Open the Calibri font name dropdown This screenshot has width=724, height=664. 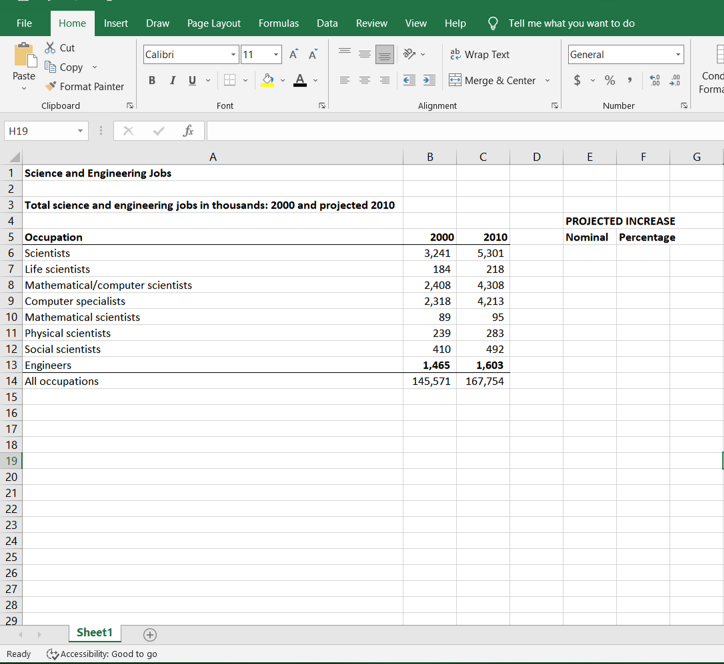(x=233, y=55)
